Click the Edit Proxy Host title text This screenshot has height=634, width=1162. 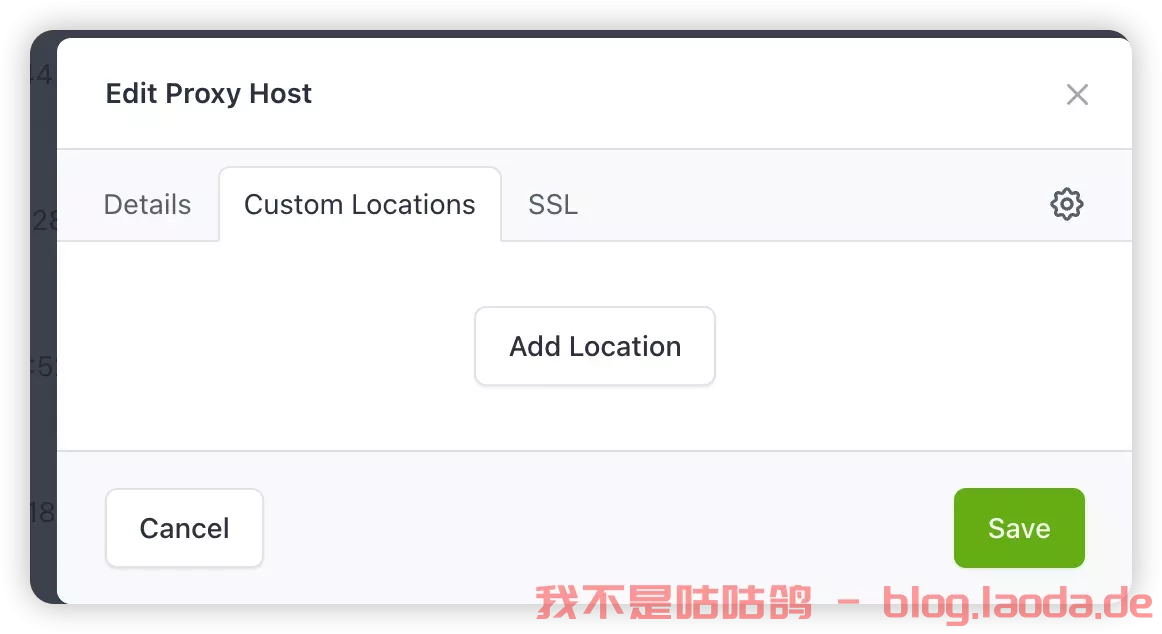coord(208,94)
